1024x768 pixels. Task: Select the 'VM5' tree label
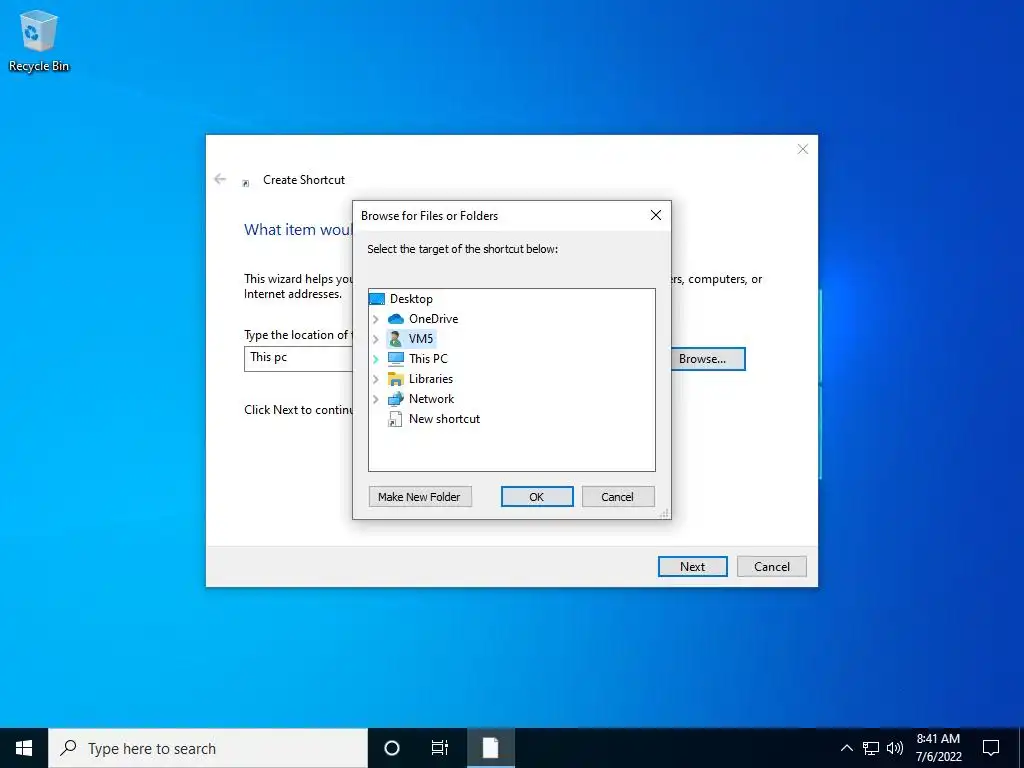pos(421,339)
